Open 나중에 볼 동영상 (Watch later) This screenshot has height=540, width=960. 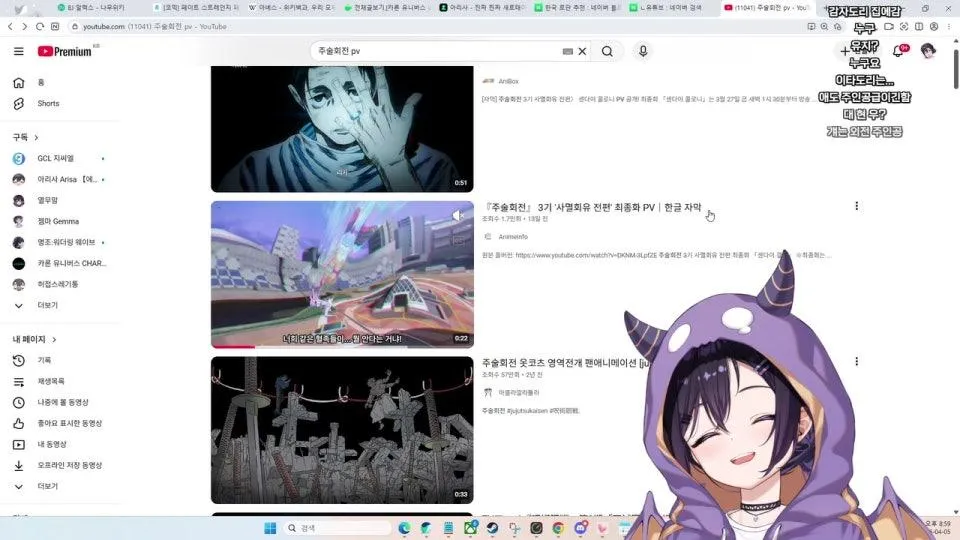point(61,402)
